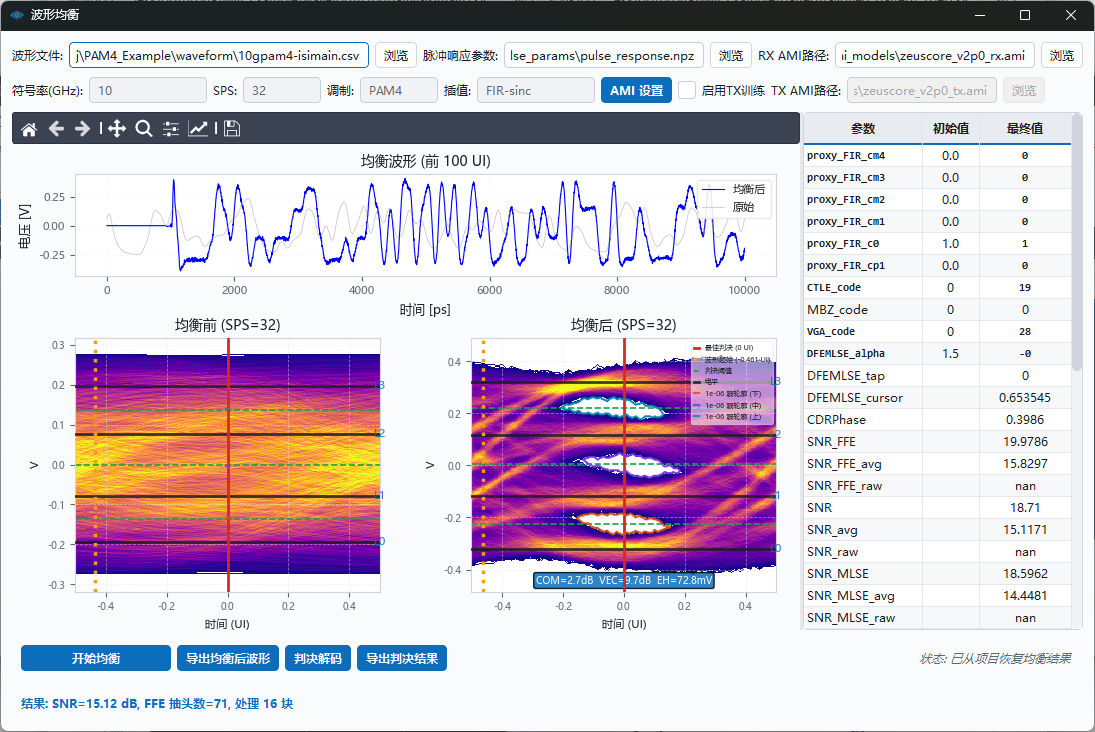Browse for the waveform file
1095x732 pixels.
pyautogui.click(x=396, y=55)
